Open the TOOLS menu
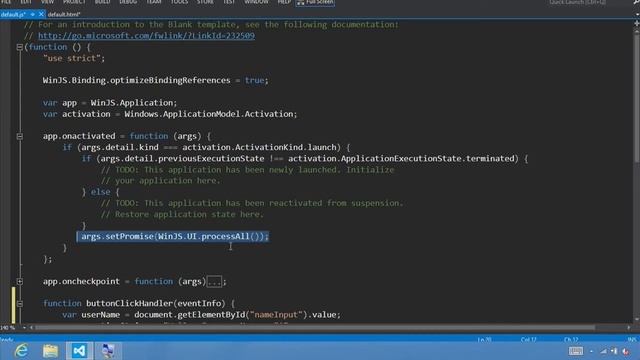Screen dimensions: 640x360 (180, 2)
